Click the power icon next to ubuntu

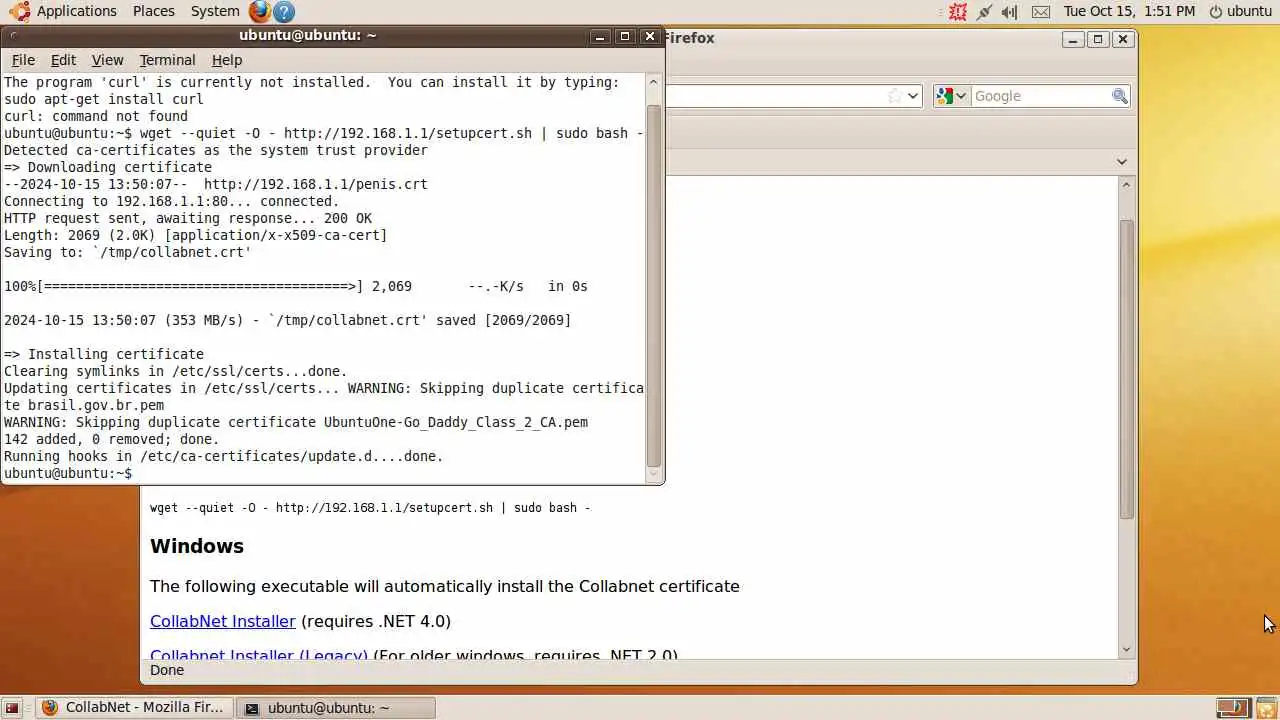1216,11
